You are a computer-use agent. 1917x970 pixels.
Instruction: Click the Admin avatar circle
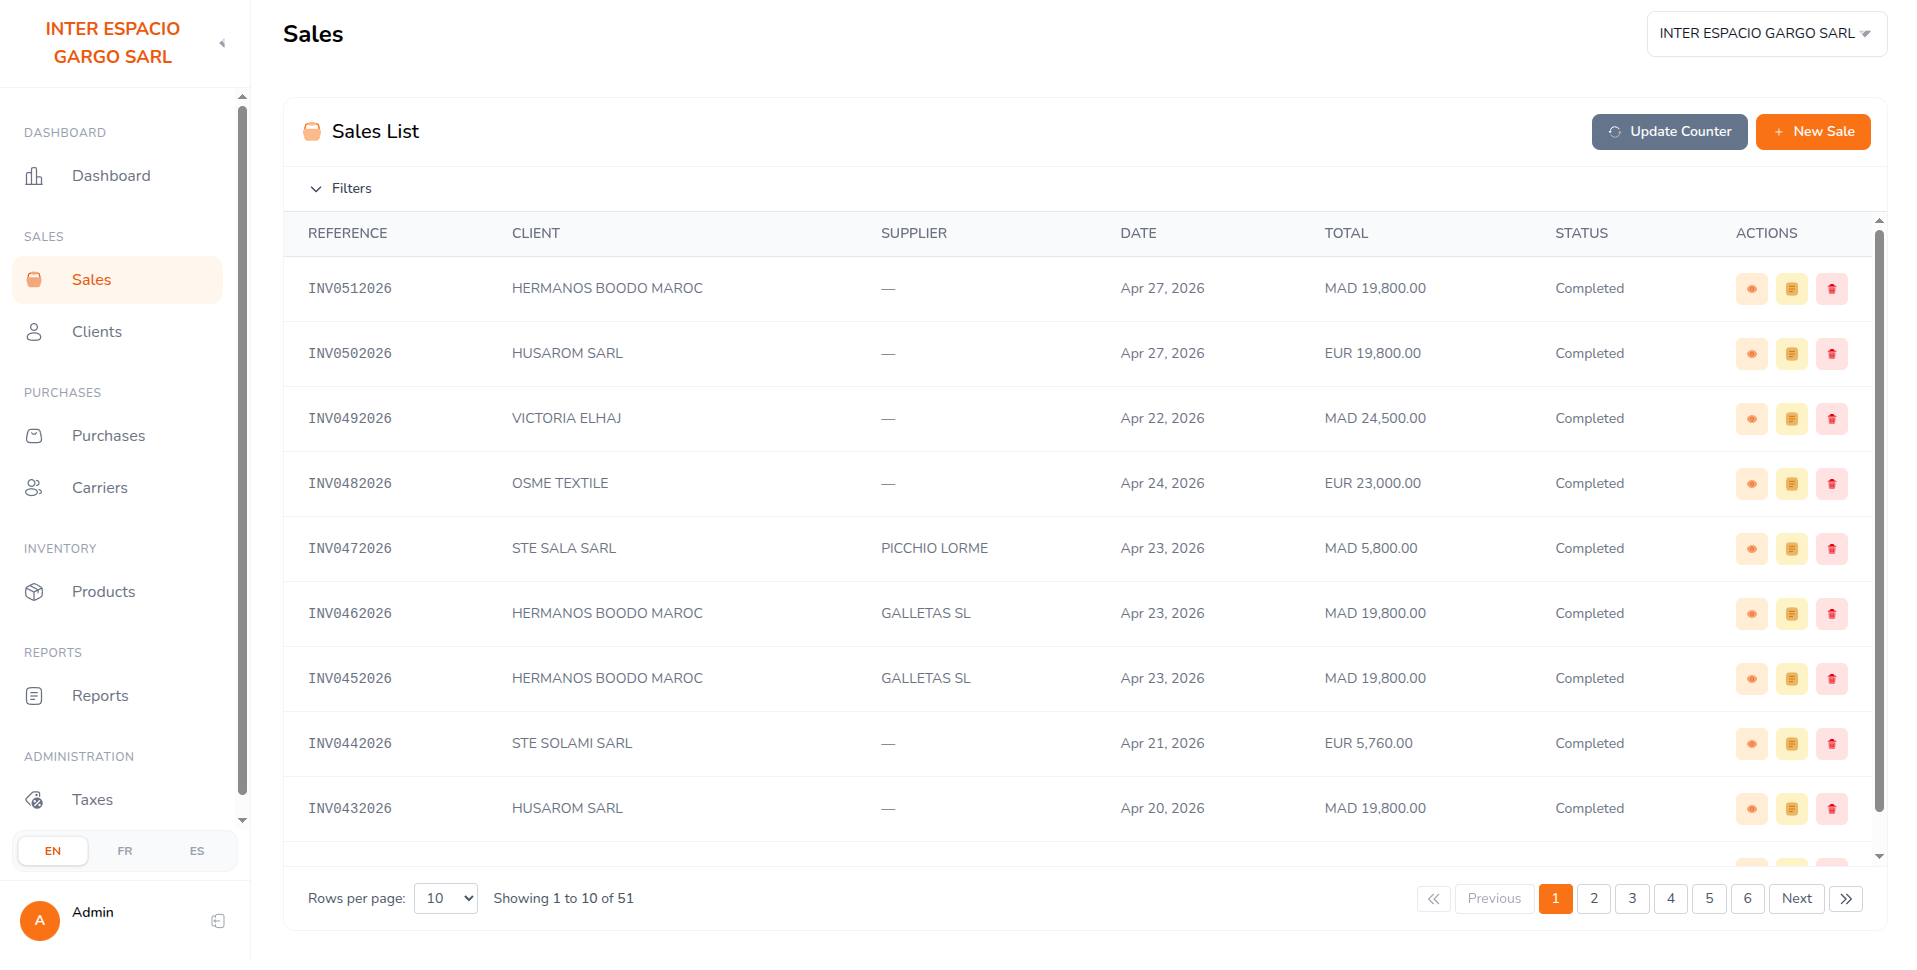(40, 921)
